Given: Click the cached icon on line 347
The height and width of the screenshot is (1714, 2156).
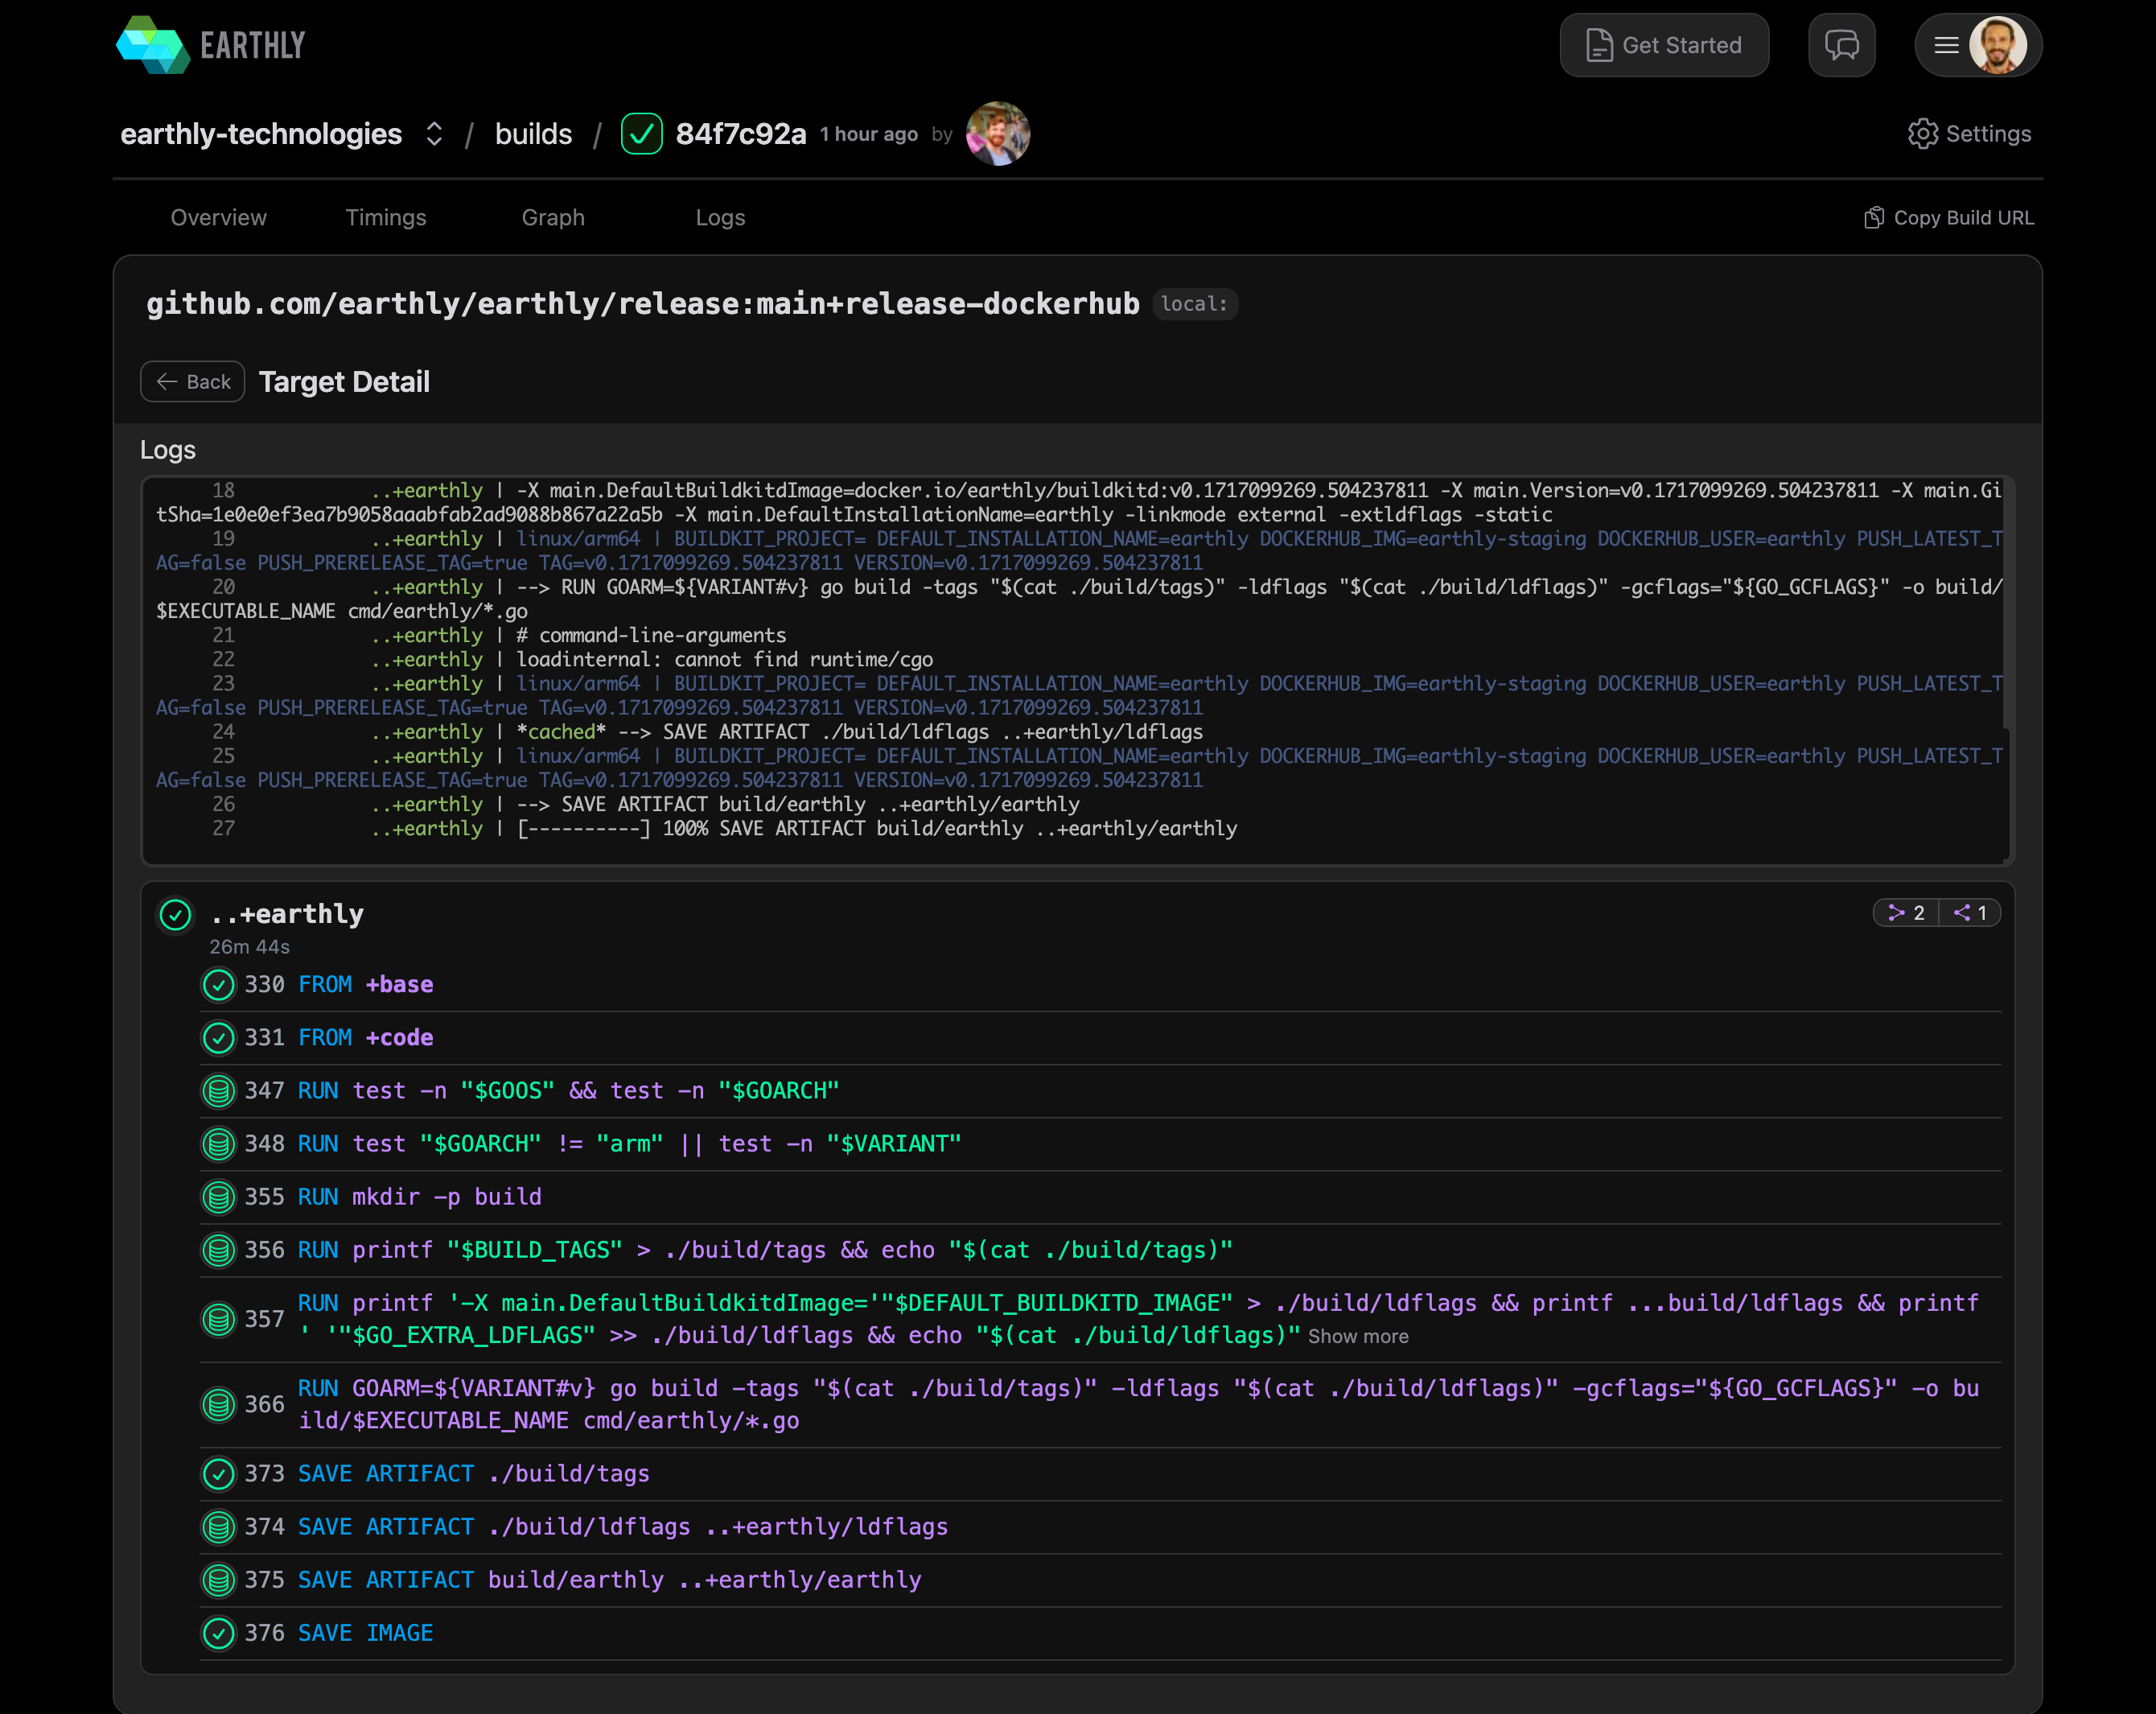Looking at the screenshot, I should pyautogui.click(x=218, y=1091).
